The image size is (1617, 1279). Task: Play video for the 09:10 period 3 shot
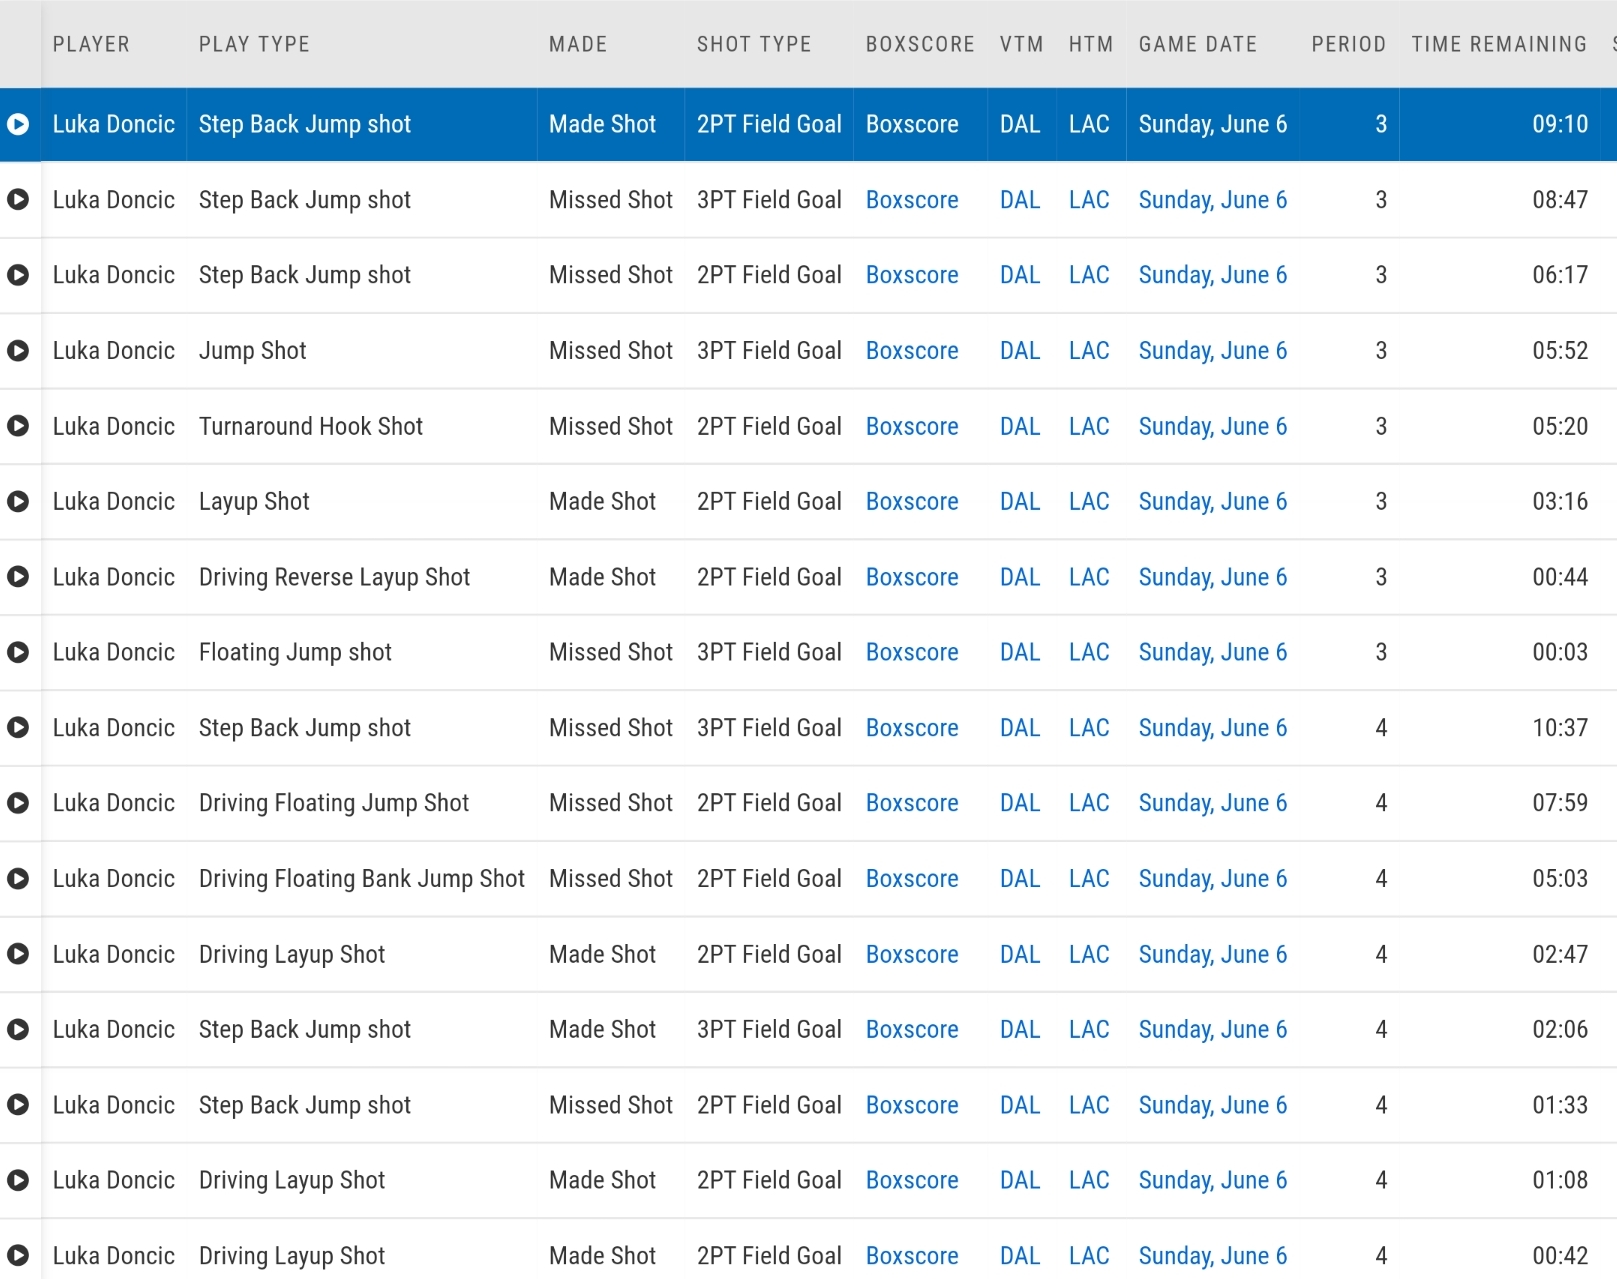tap(18, 124)
